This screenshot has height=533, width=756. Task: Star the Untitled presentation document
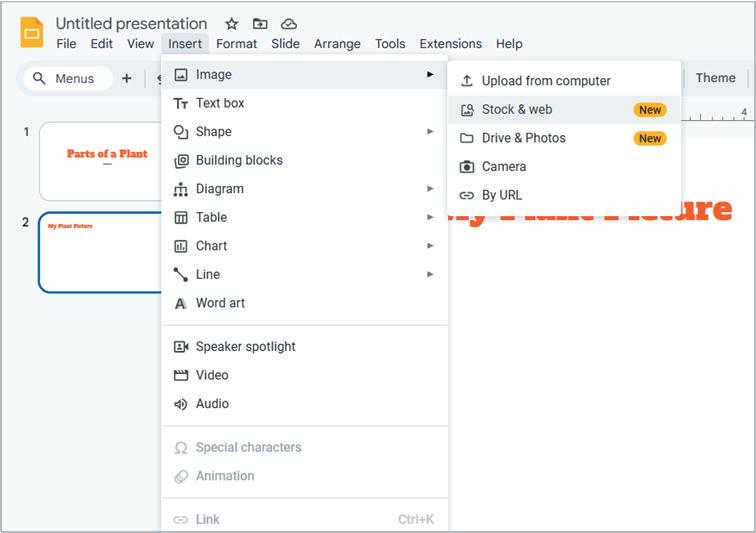click(231, 24)
